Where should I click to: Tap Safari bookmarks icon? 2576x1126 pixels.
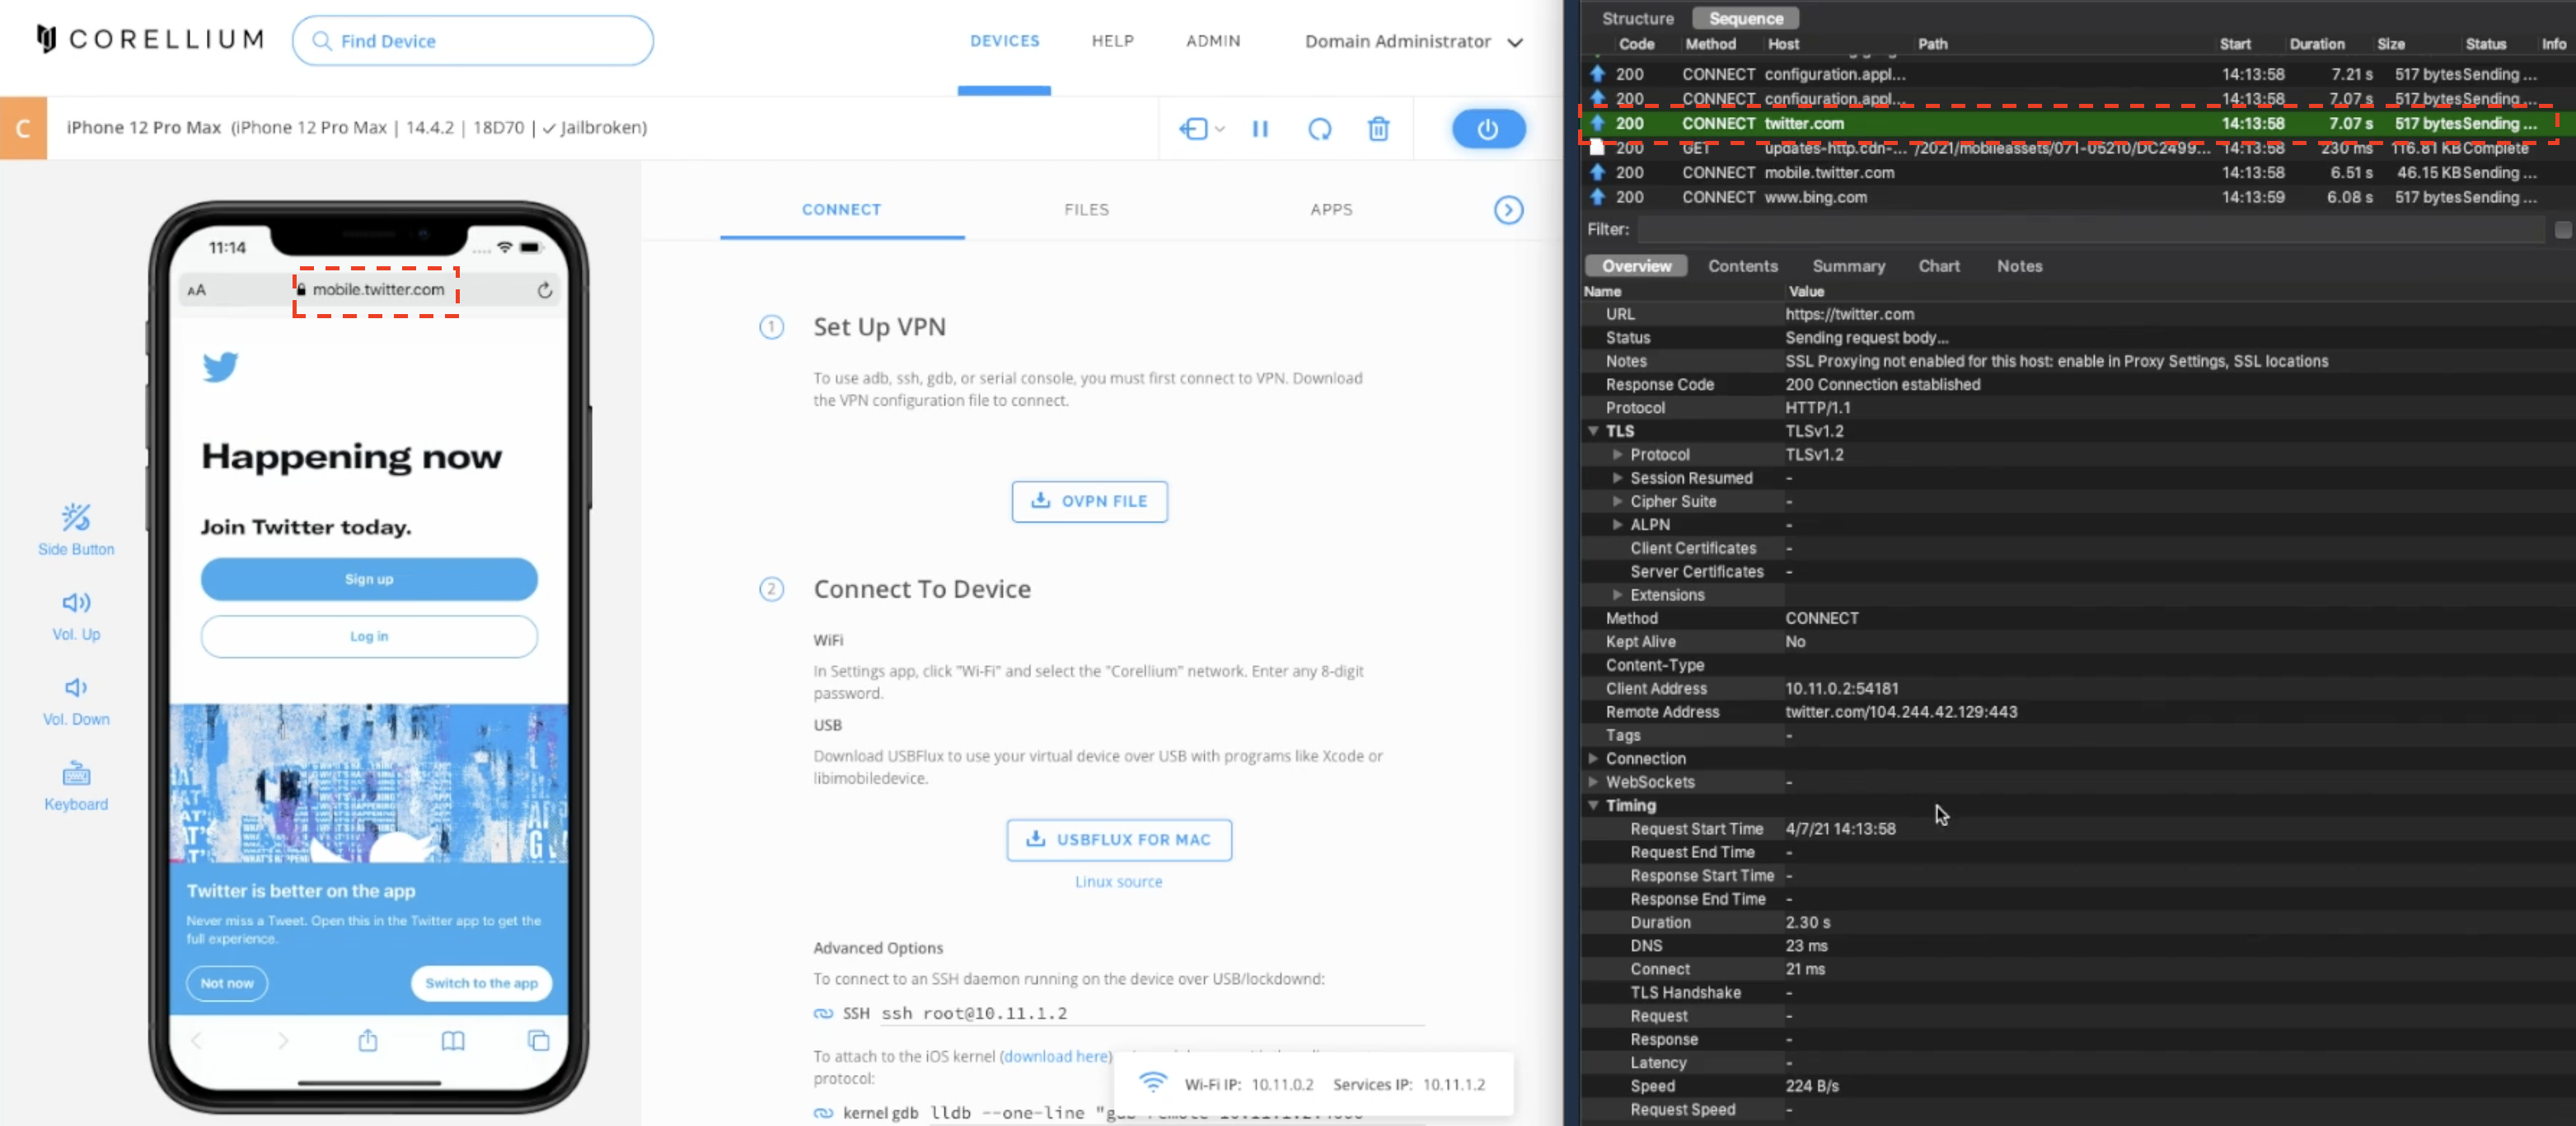(453, 1041)
